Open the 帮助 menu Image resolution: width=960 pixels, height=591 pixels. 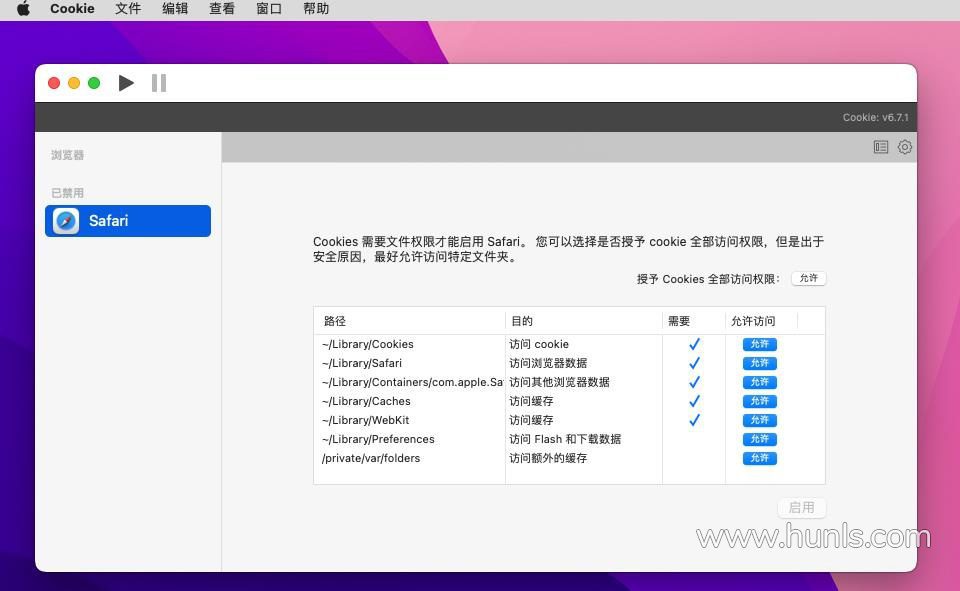click(316, 9)
